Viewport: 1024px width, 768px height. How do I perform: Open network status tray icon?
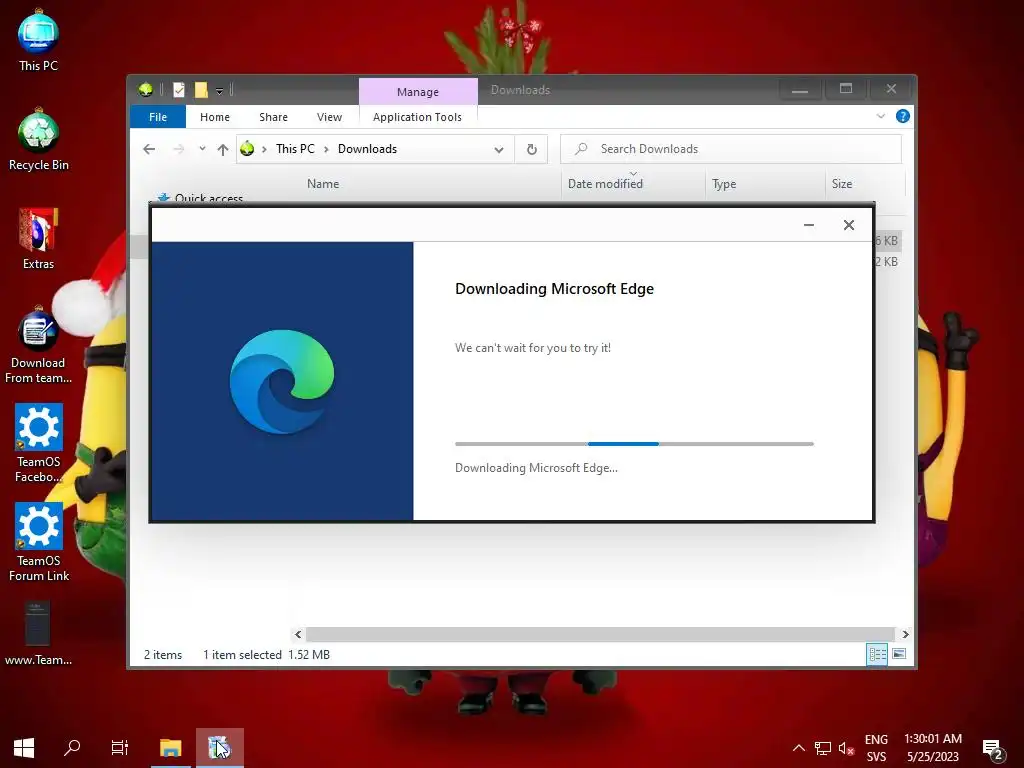tap(822, 748)
